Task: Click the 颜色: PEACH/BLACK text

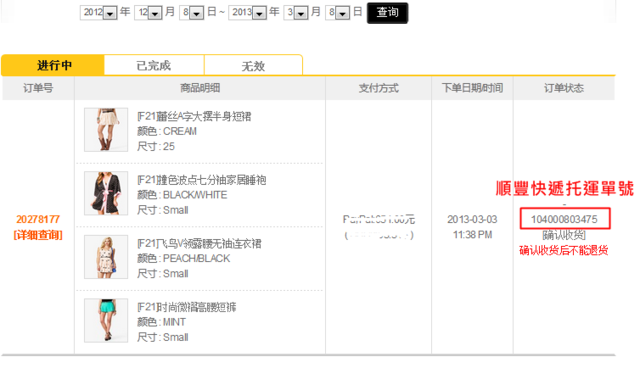Action: coord(184,259)
